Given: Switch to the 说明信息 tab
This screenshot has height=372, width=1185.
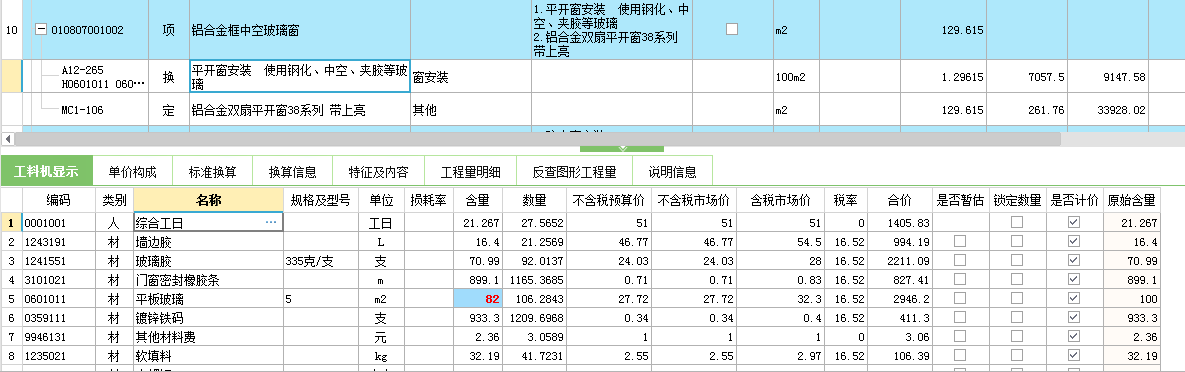Looking at the screenshot, I should click(673, 172).
